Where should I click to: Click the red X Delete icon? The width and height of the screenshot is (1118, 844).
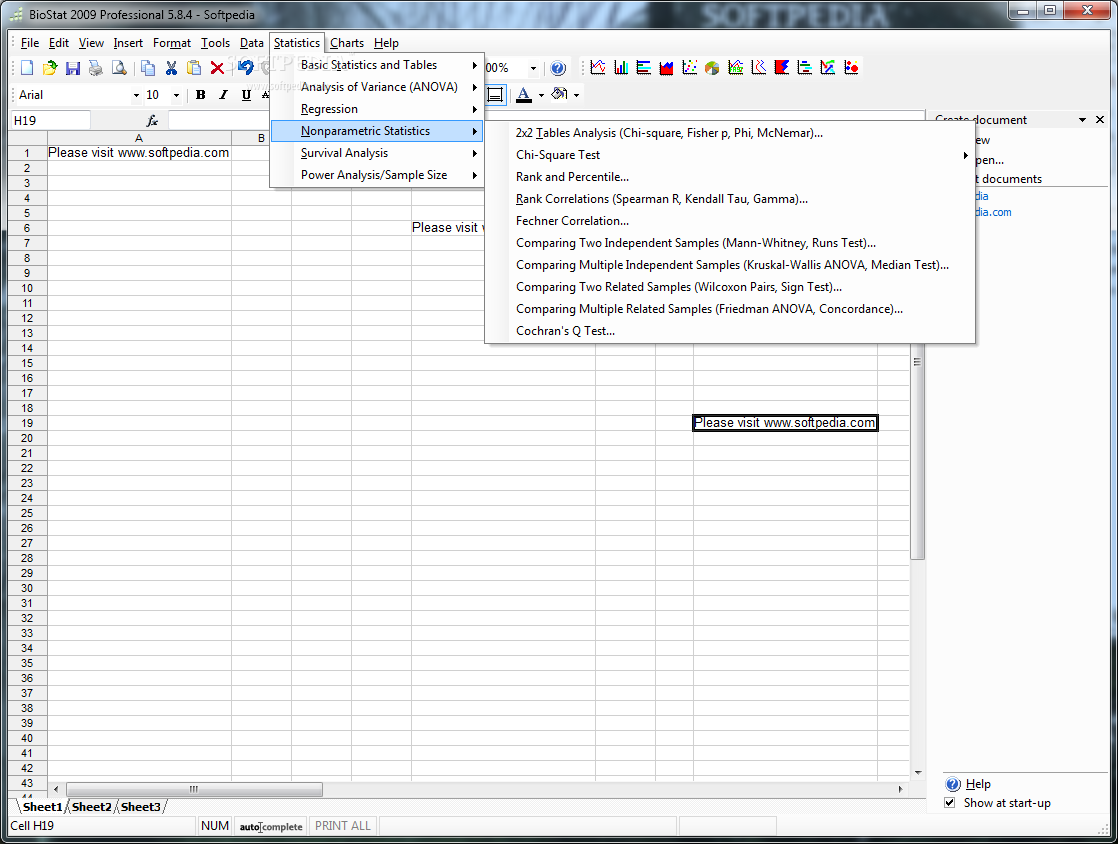(x=217, y=68)
